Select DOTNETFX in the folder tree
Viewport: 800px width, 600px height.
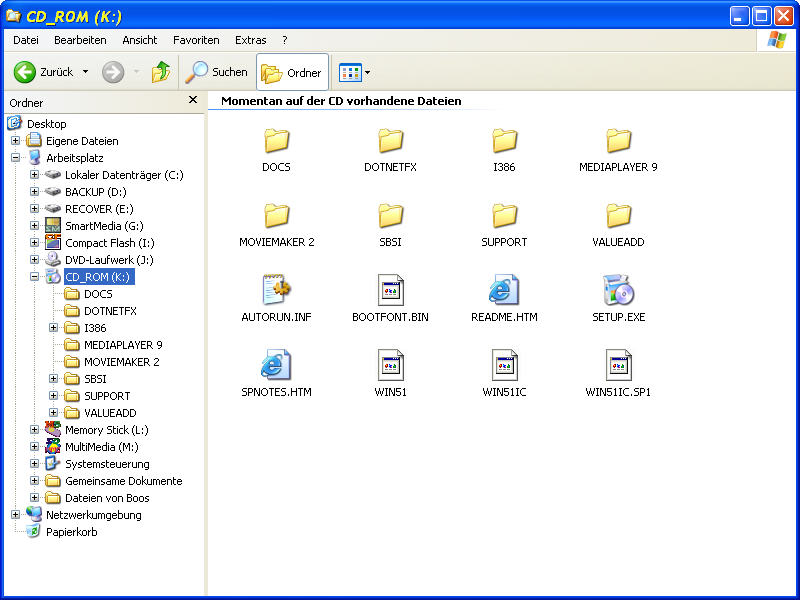(x=110, y=311)
